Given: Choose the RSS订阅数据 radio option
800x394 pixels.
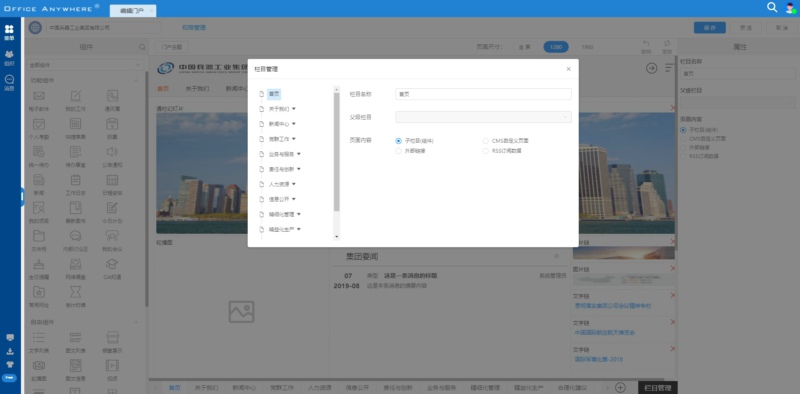Looking at the screenshot, I should (502, 151).
